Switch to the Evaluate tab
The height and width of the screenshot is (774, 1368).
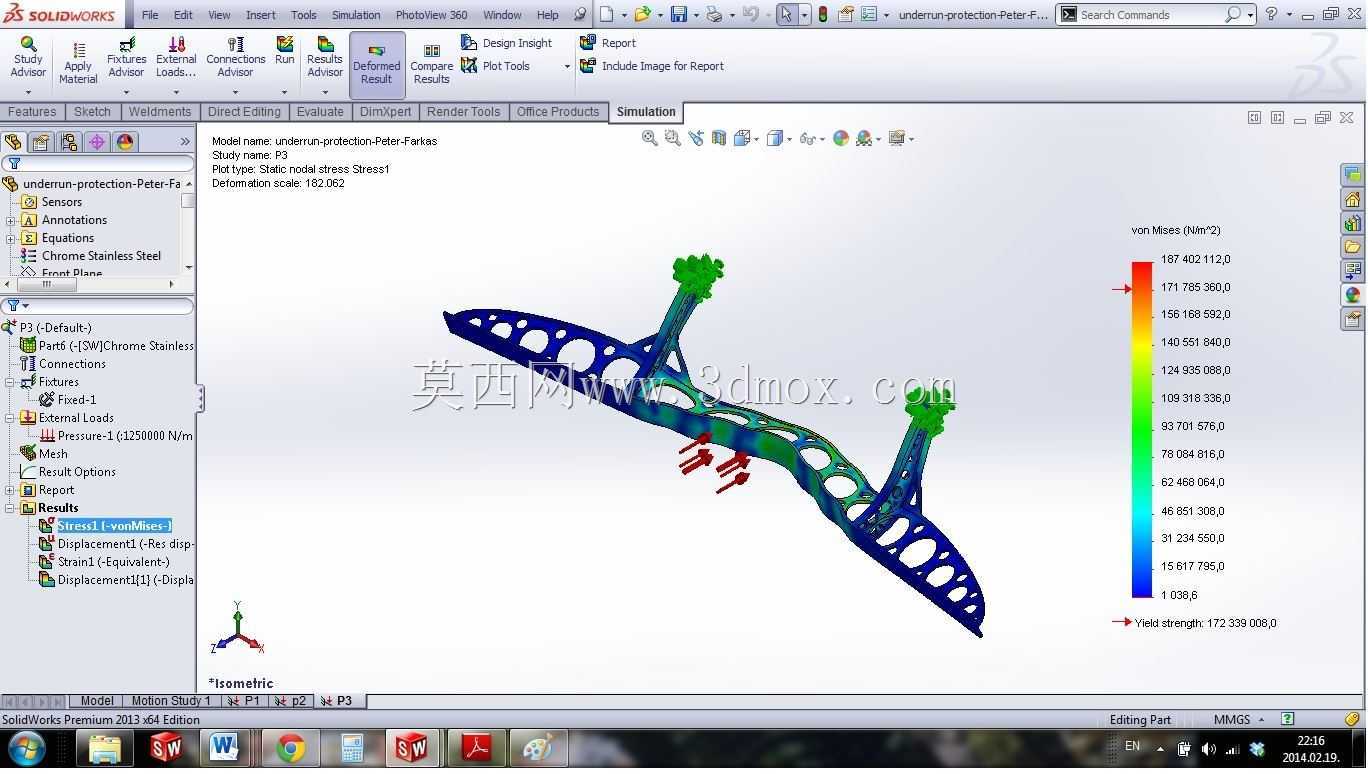[x=320, y=112]
